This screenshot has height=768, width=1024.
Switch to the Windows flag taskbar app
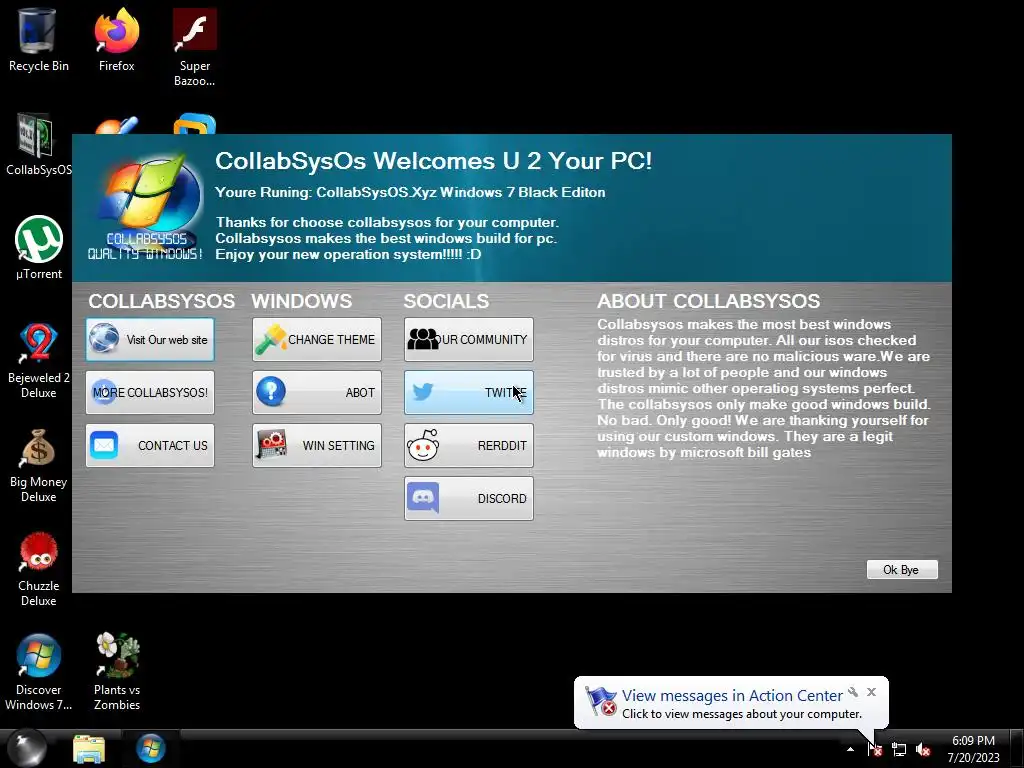pos(151,748)
